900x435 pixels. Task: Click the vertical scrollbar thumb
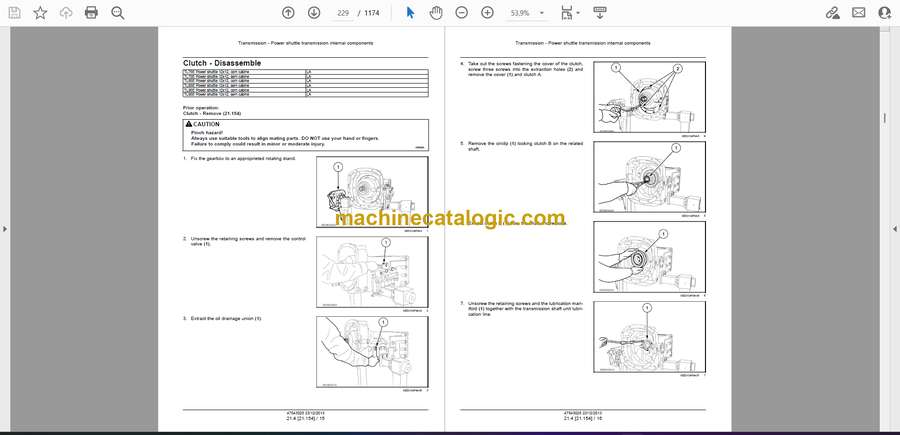(884, 118)
